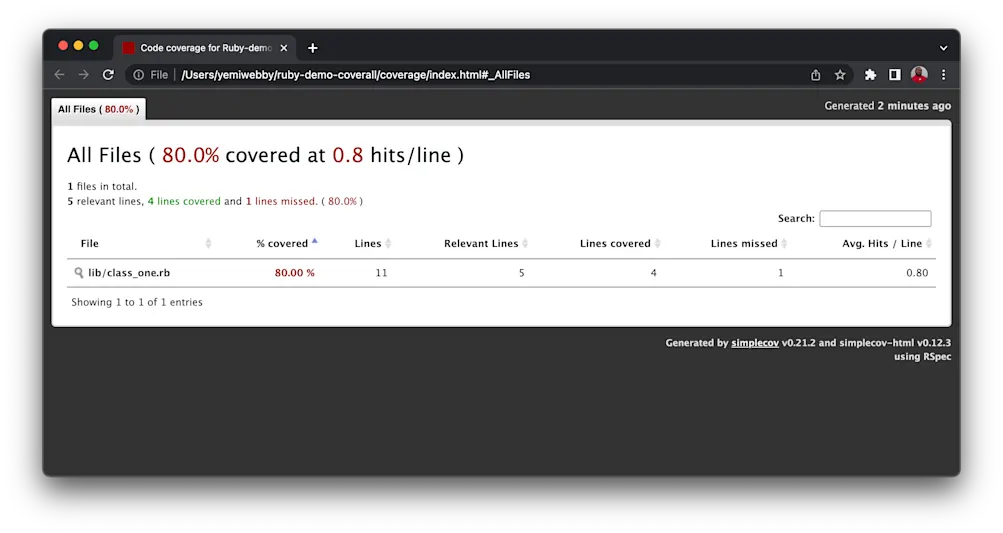The width and height of the screenshot is (1003, 533).
Task: Click 'Generated 2 minutes ago' timestamp
Action: [x=887, y=106]
